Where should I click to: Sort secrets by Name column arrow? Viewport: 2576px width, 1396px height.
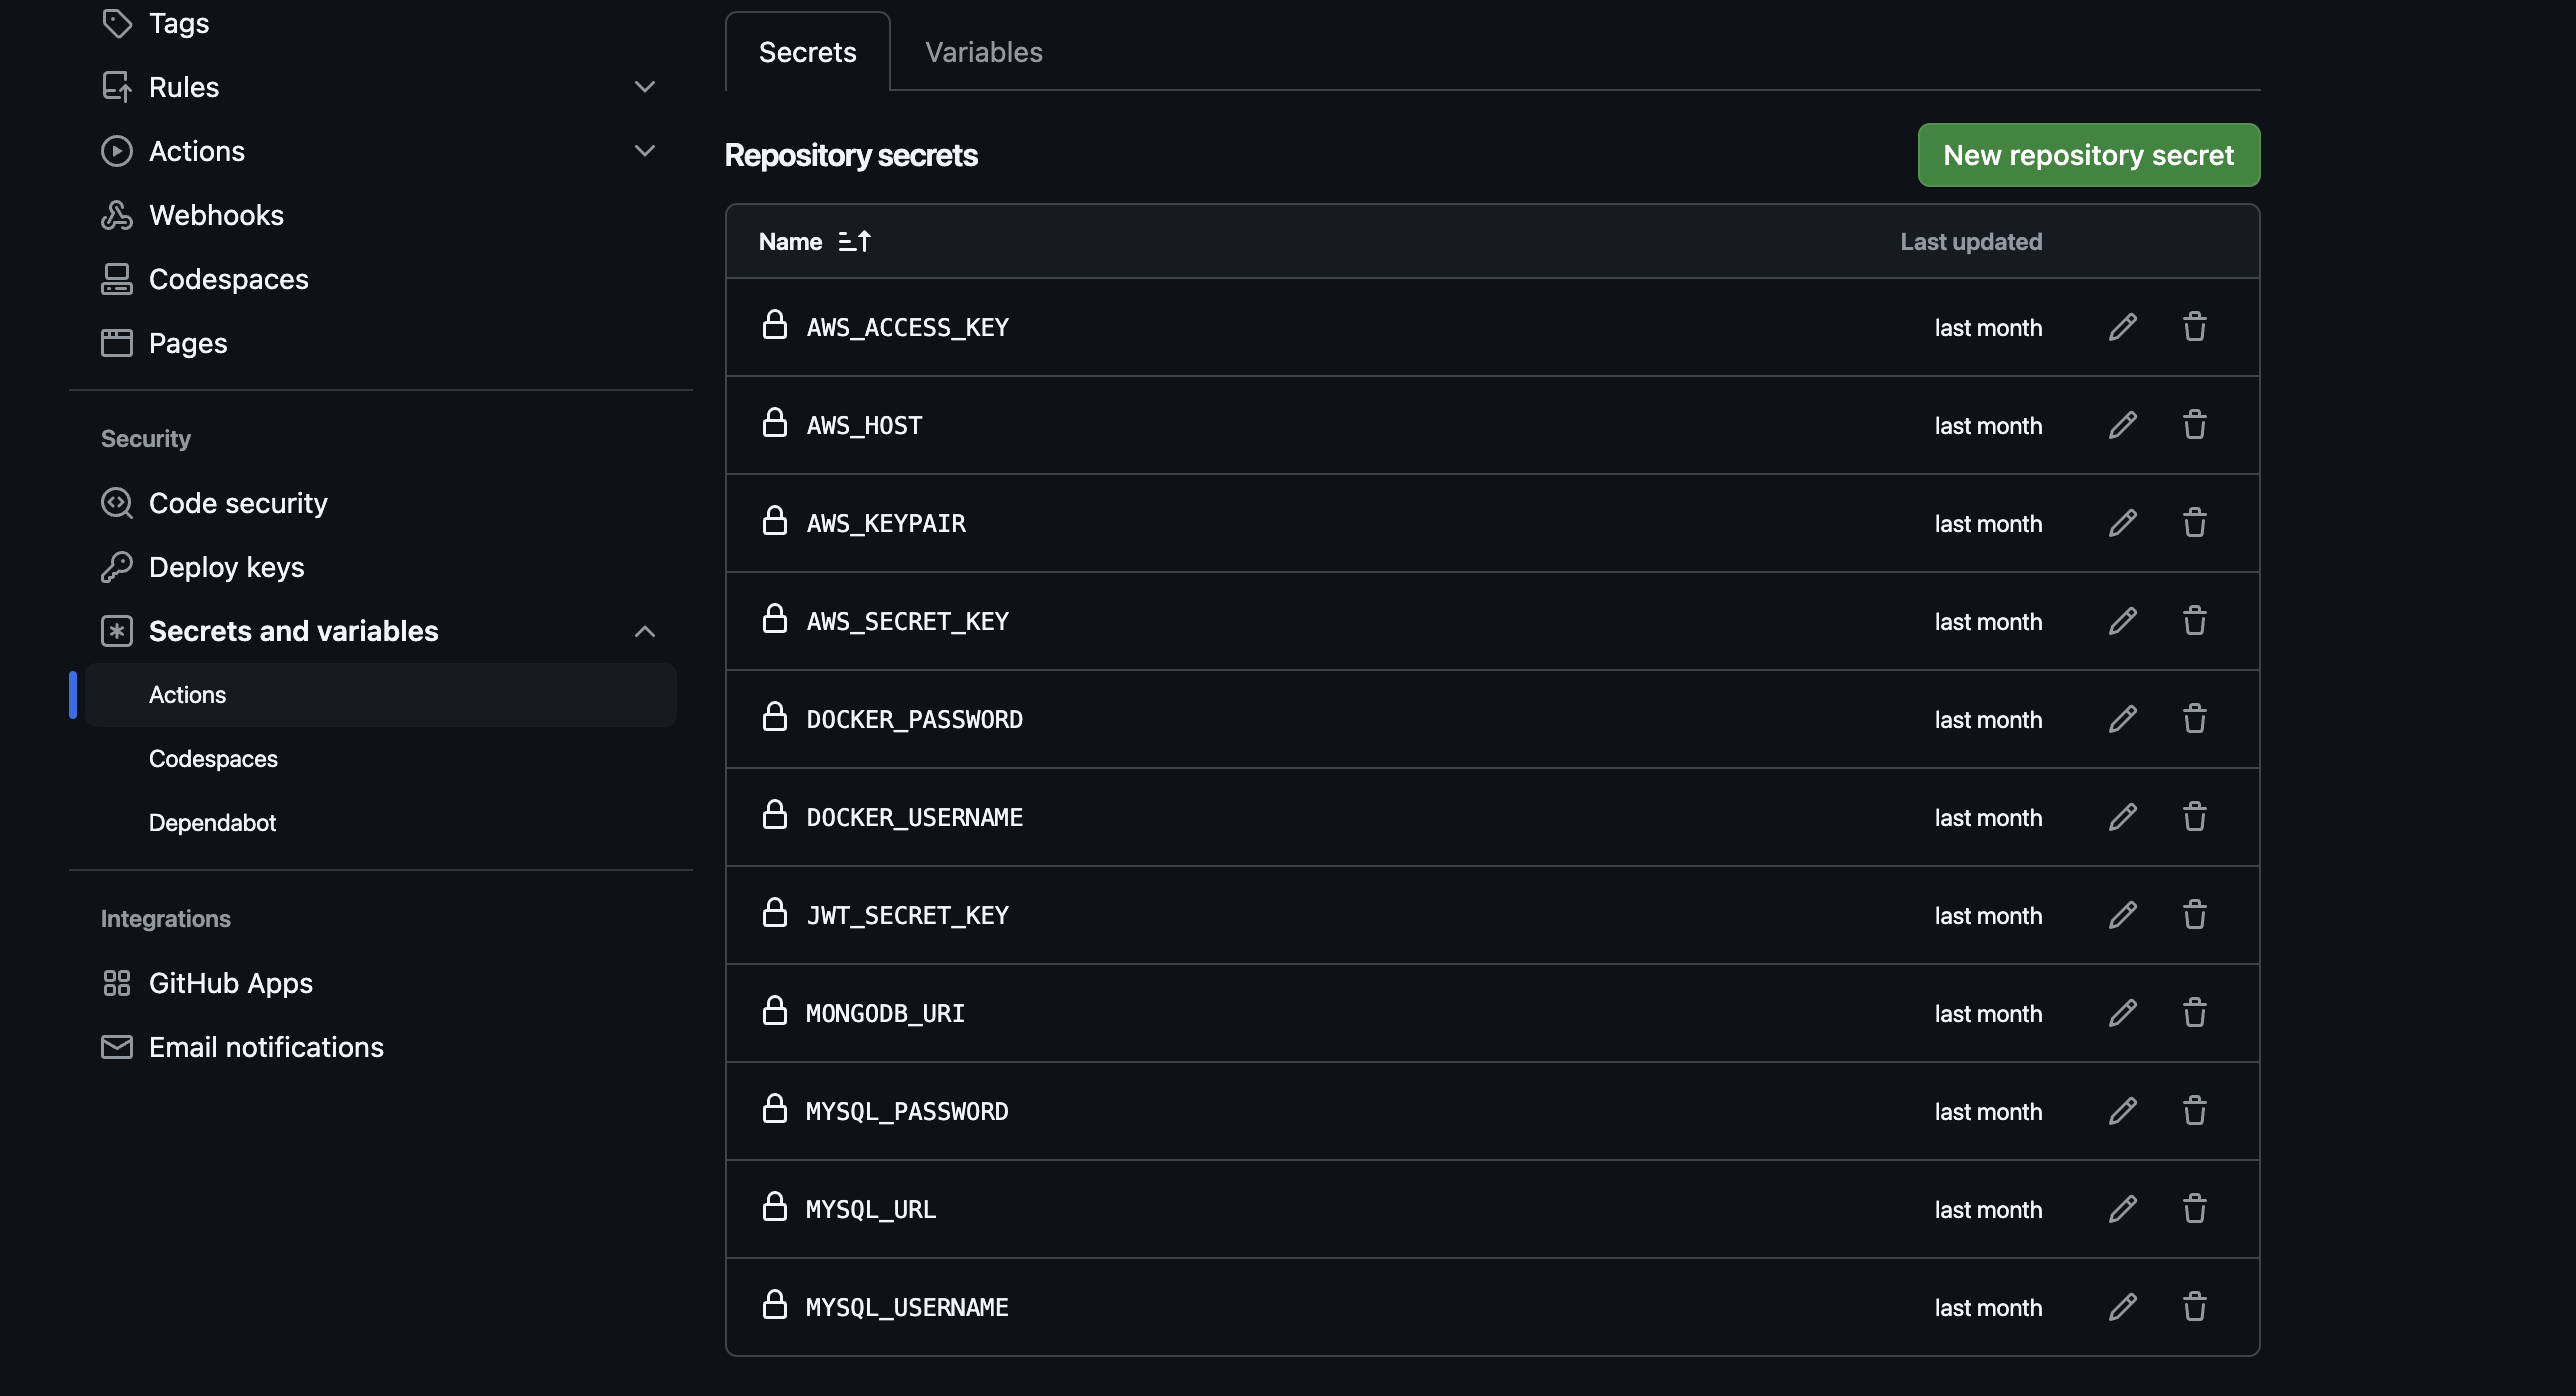click(854, 241)
